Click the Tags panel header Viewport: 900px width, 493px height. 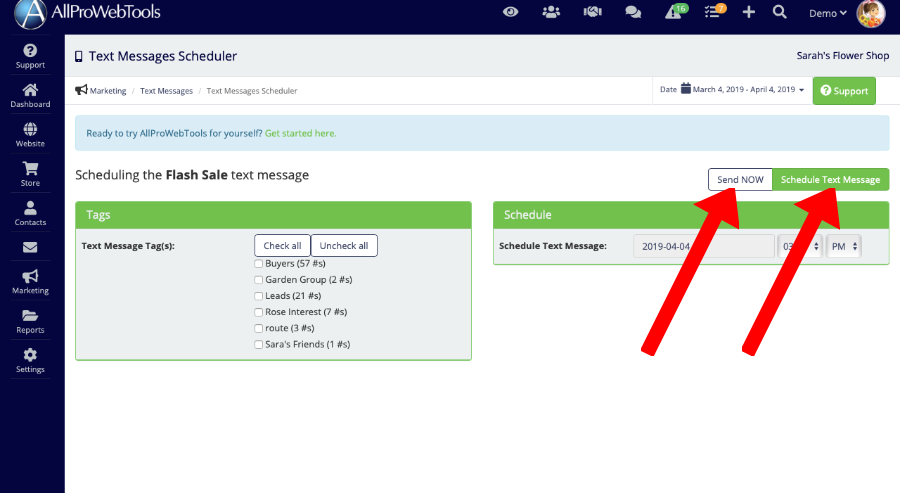pos(273,215)
